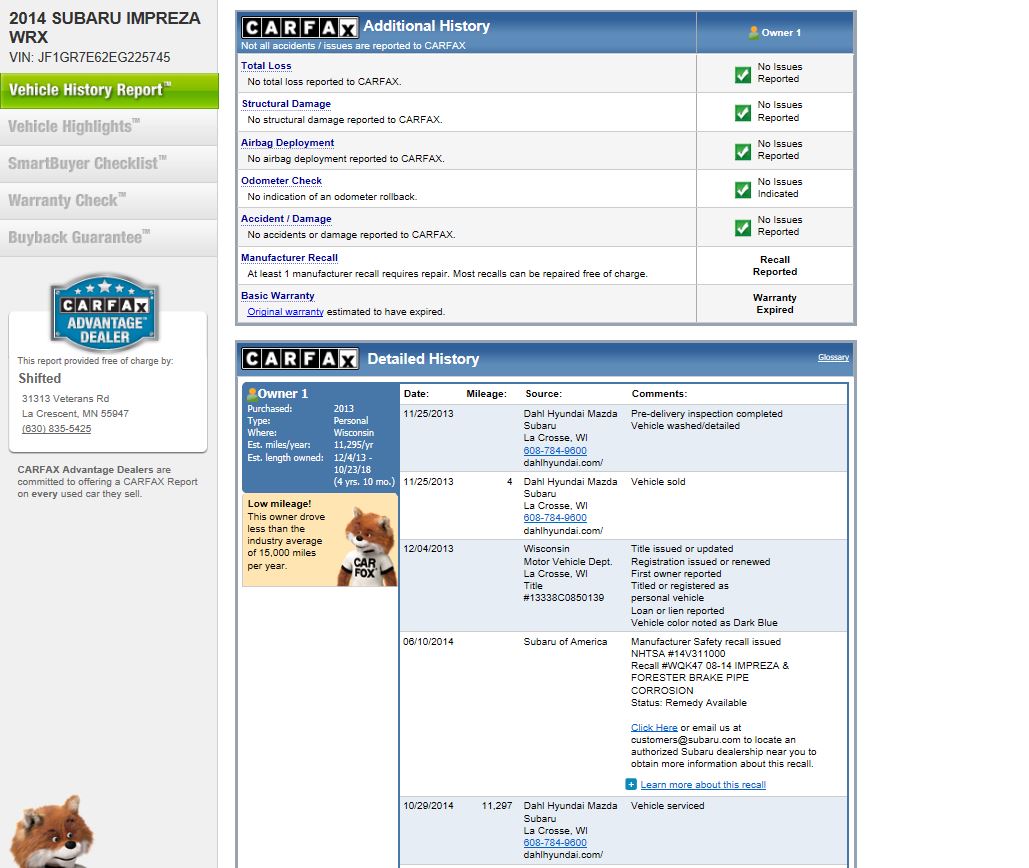Click the CARFAX logo beside Detailed History

[x=300, y=359]
